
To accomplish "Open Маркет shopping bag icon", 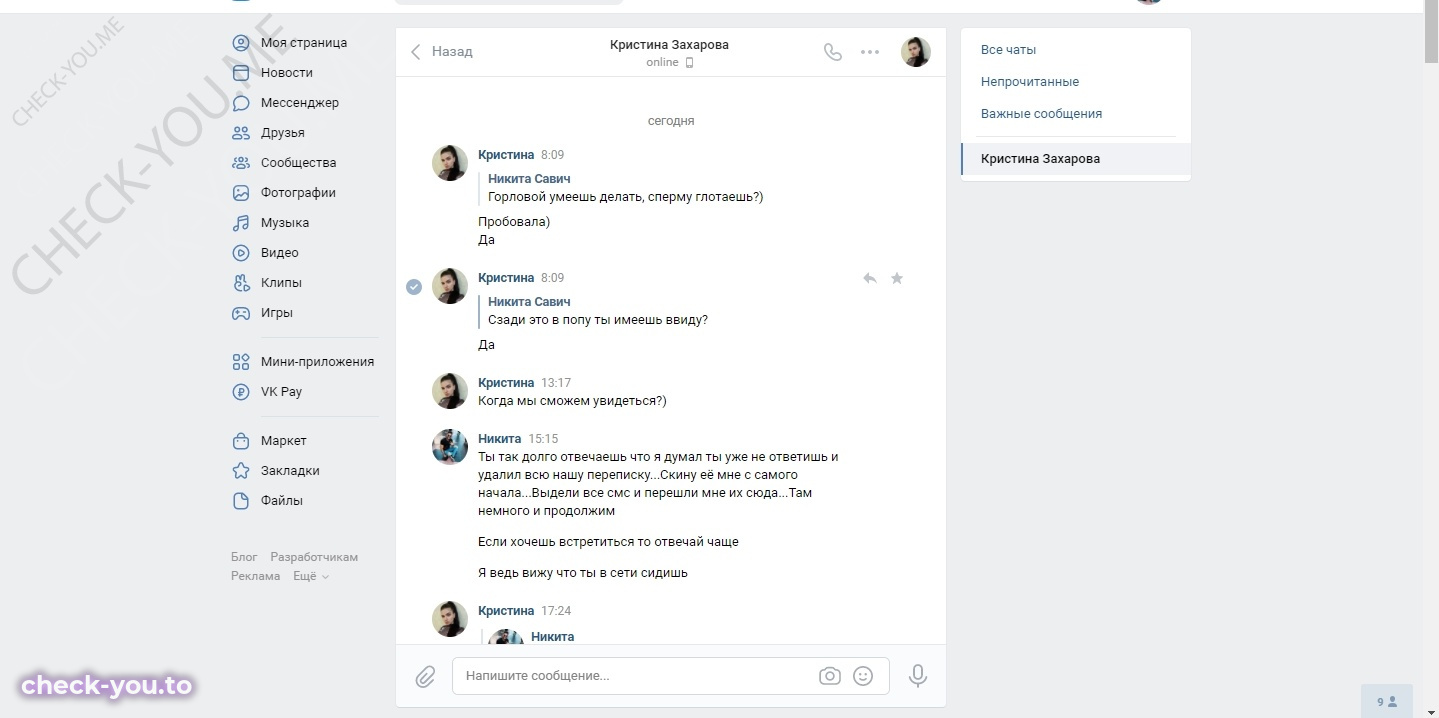I will [241, 441].
